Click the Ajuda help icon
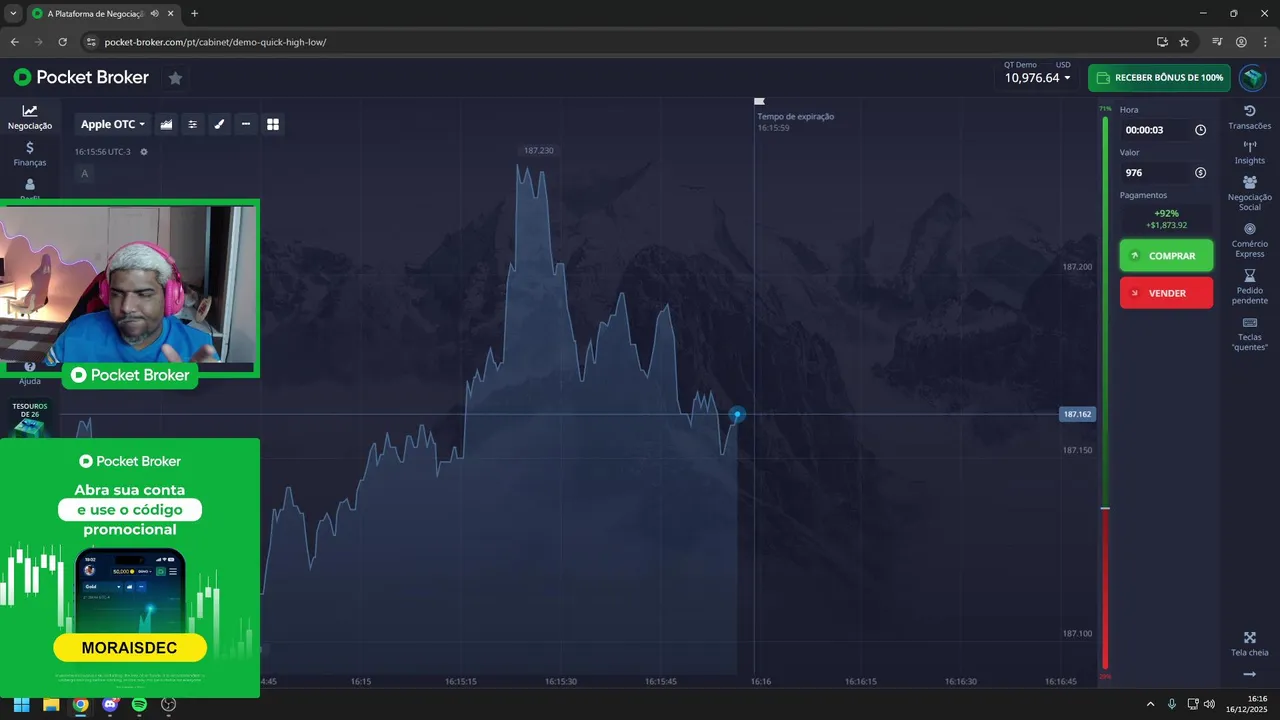Image resolution: width=1280 pixels, height=720 pixels. 30,373
